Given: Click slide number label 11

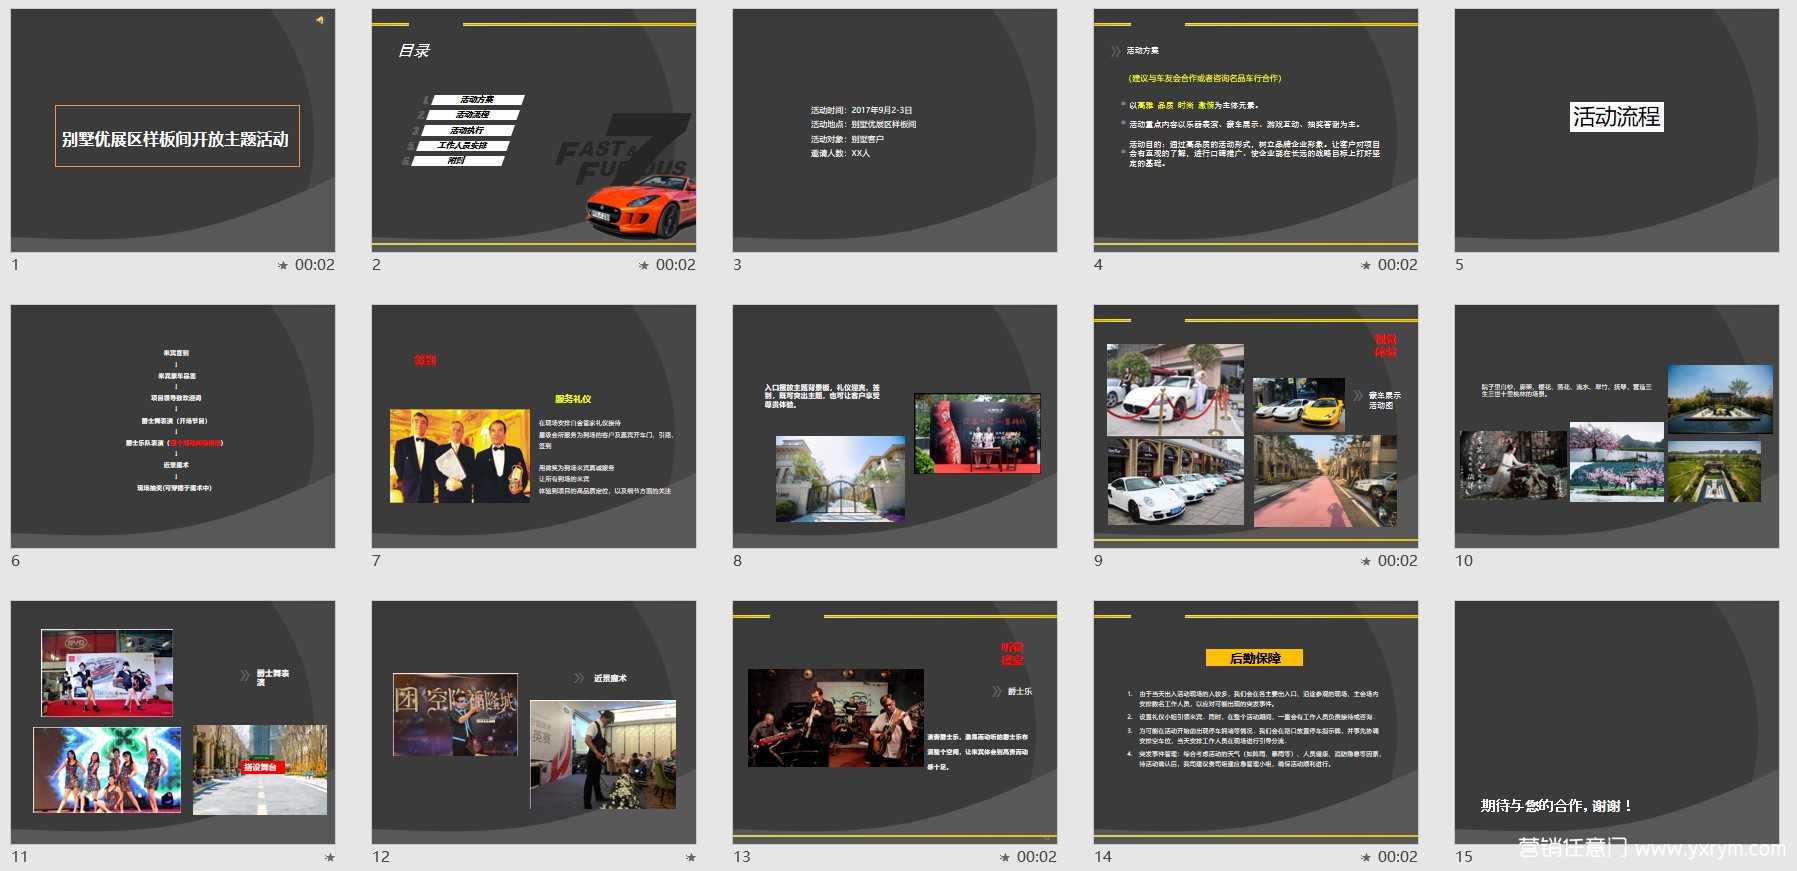Looking at the screenshot, I should [20, 857].
